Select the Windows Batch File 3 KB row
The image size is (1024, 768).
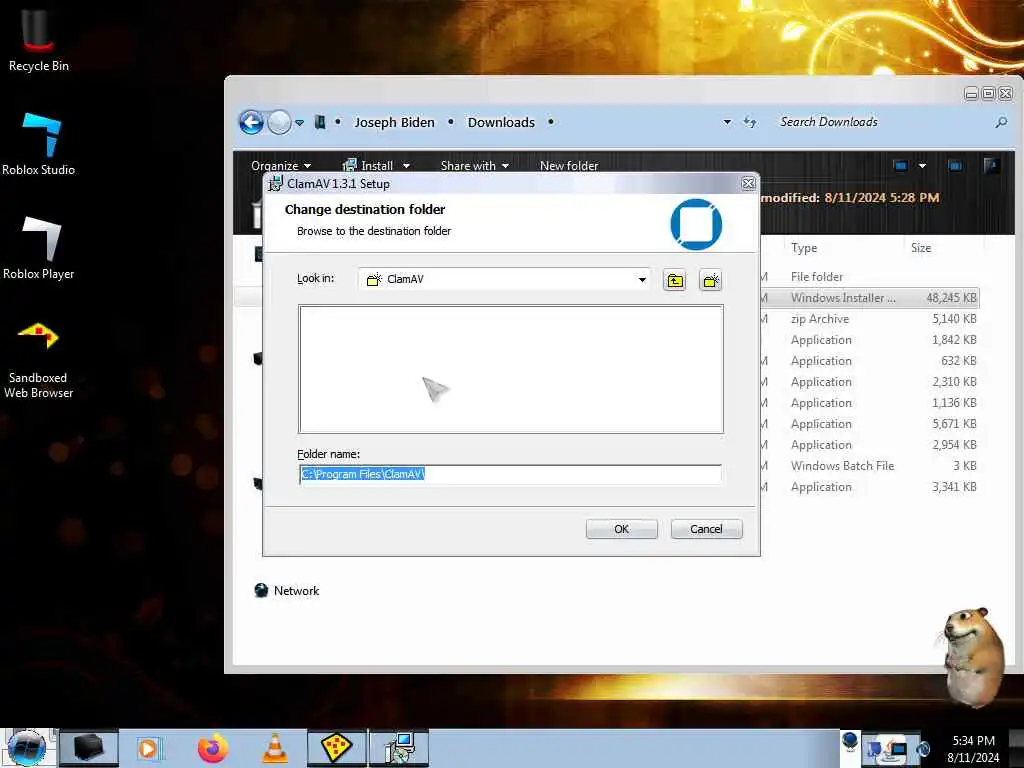tap(871, 466)
